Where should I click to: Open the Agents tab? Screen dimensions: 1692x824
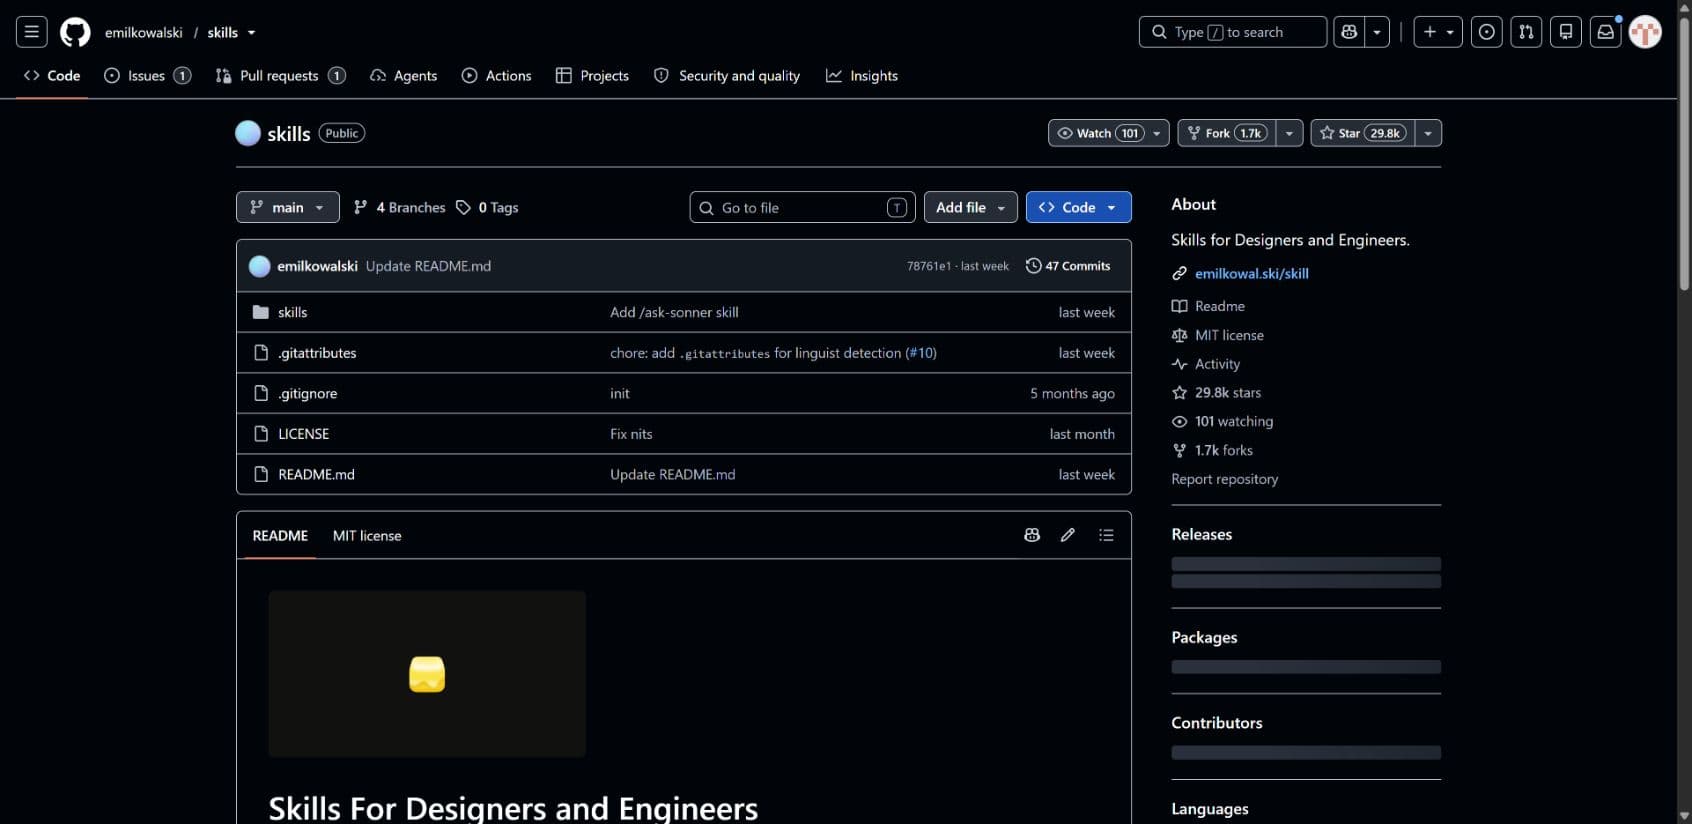[404, 76]
